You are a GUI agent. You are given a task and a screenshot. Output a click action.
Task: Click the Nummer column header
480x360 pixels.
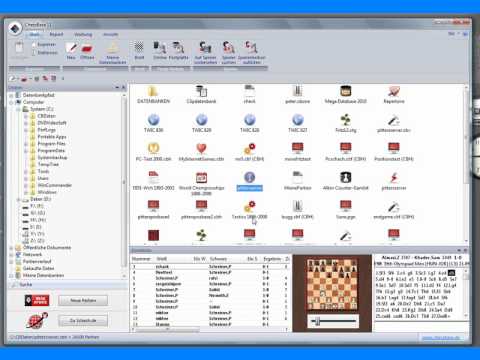pos(141,259)
